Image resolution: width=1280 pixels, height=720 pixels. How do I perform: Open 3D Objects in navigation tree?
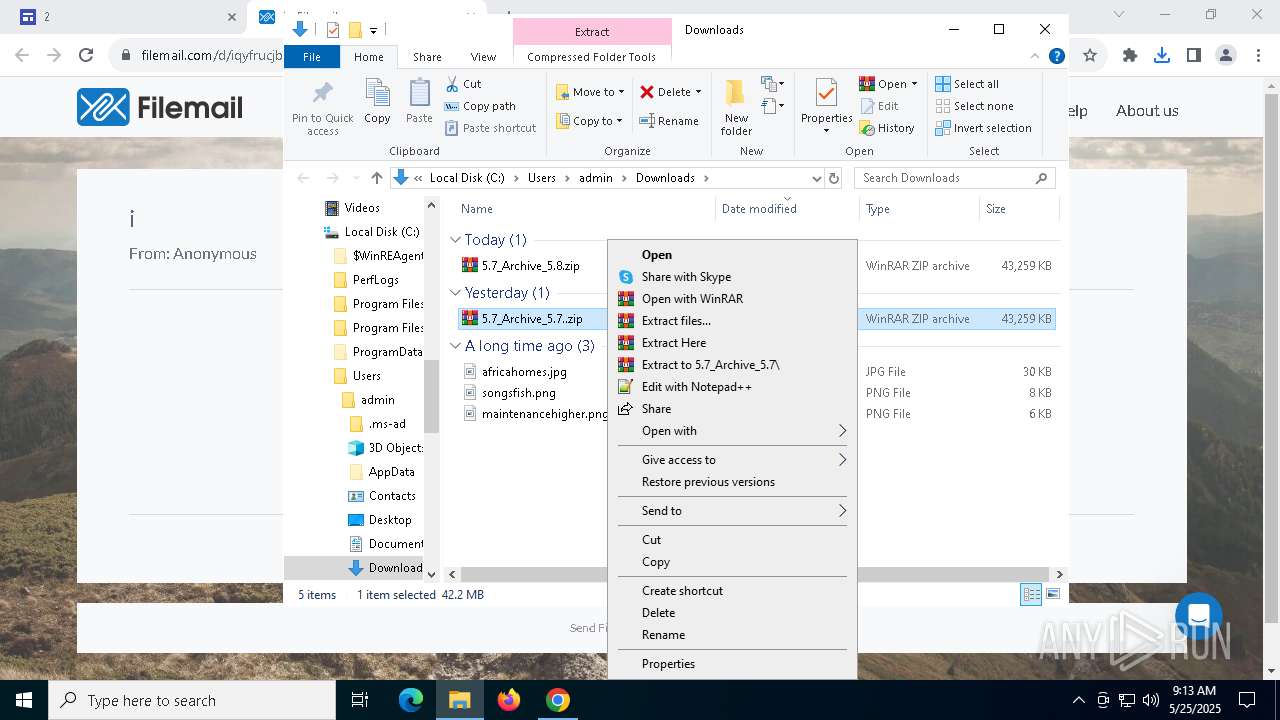[x=395, y=448]
